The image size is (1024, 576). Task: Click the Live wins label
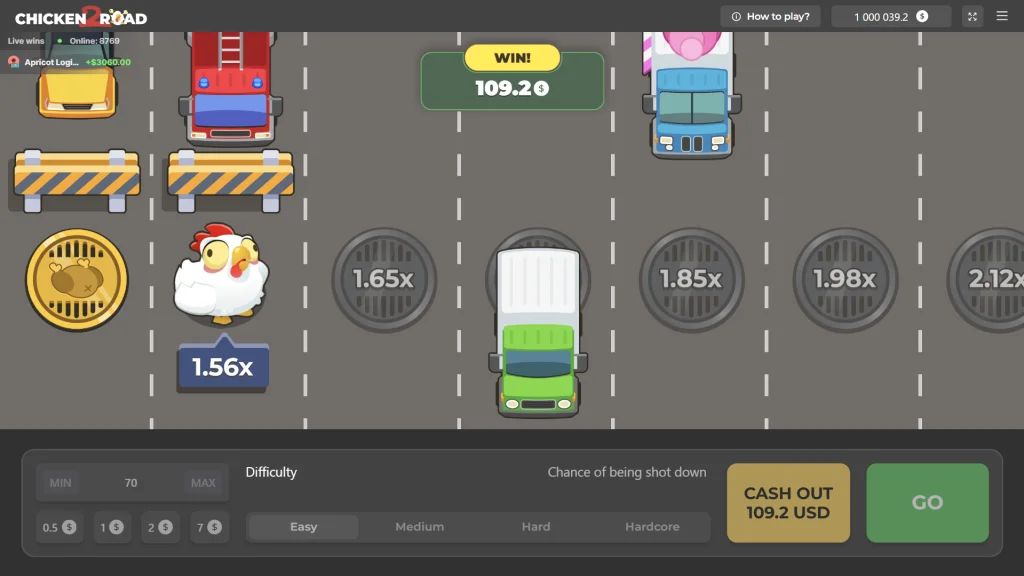click(25, 40)
